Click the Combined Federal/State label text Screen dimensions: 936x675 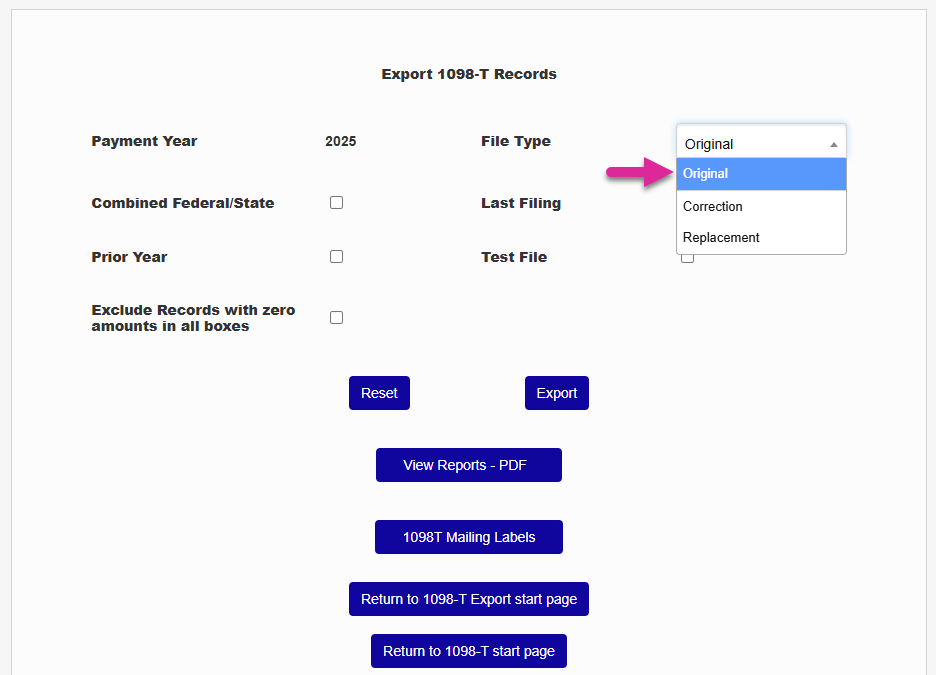pyautogui.click(x=182, y=203)
